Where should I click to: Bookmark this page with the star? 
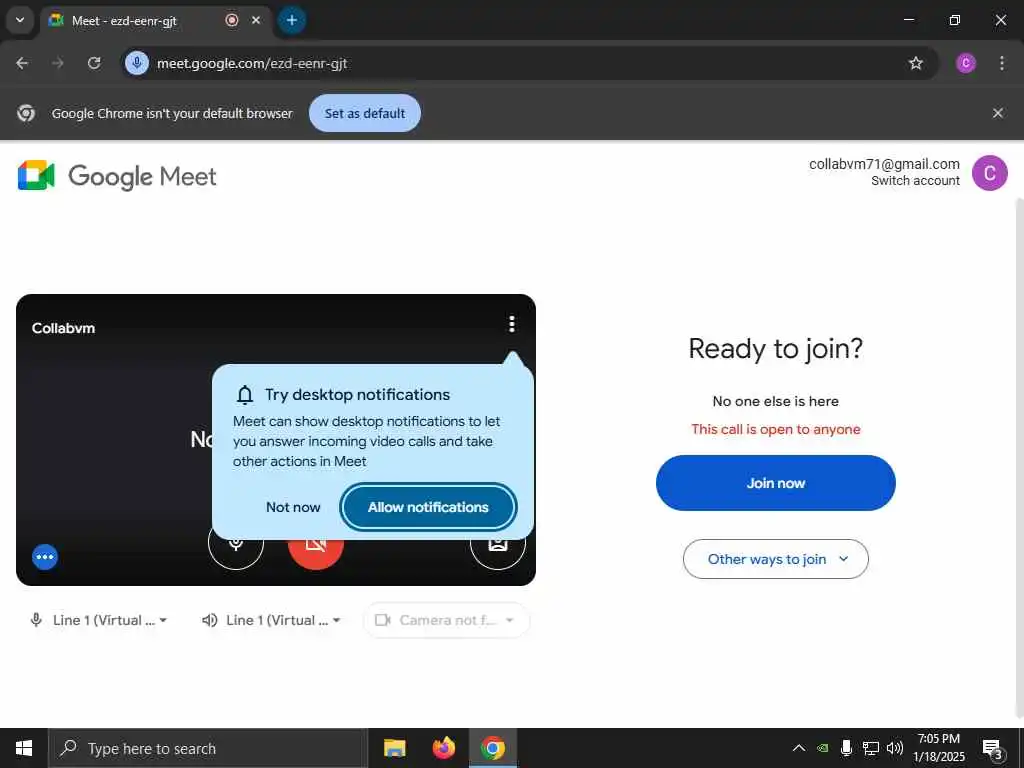916,63
